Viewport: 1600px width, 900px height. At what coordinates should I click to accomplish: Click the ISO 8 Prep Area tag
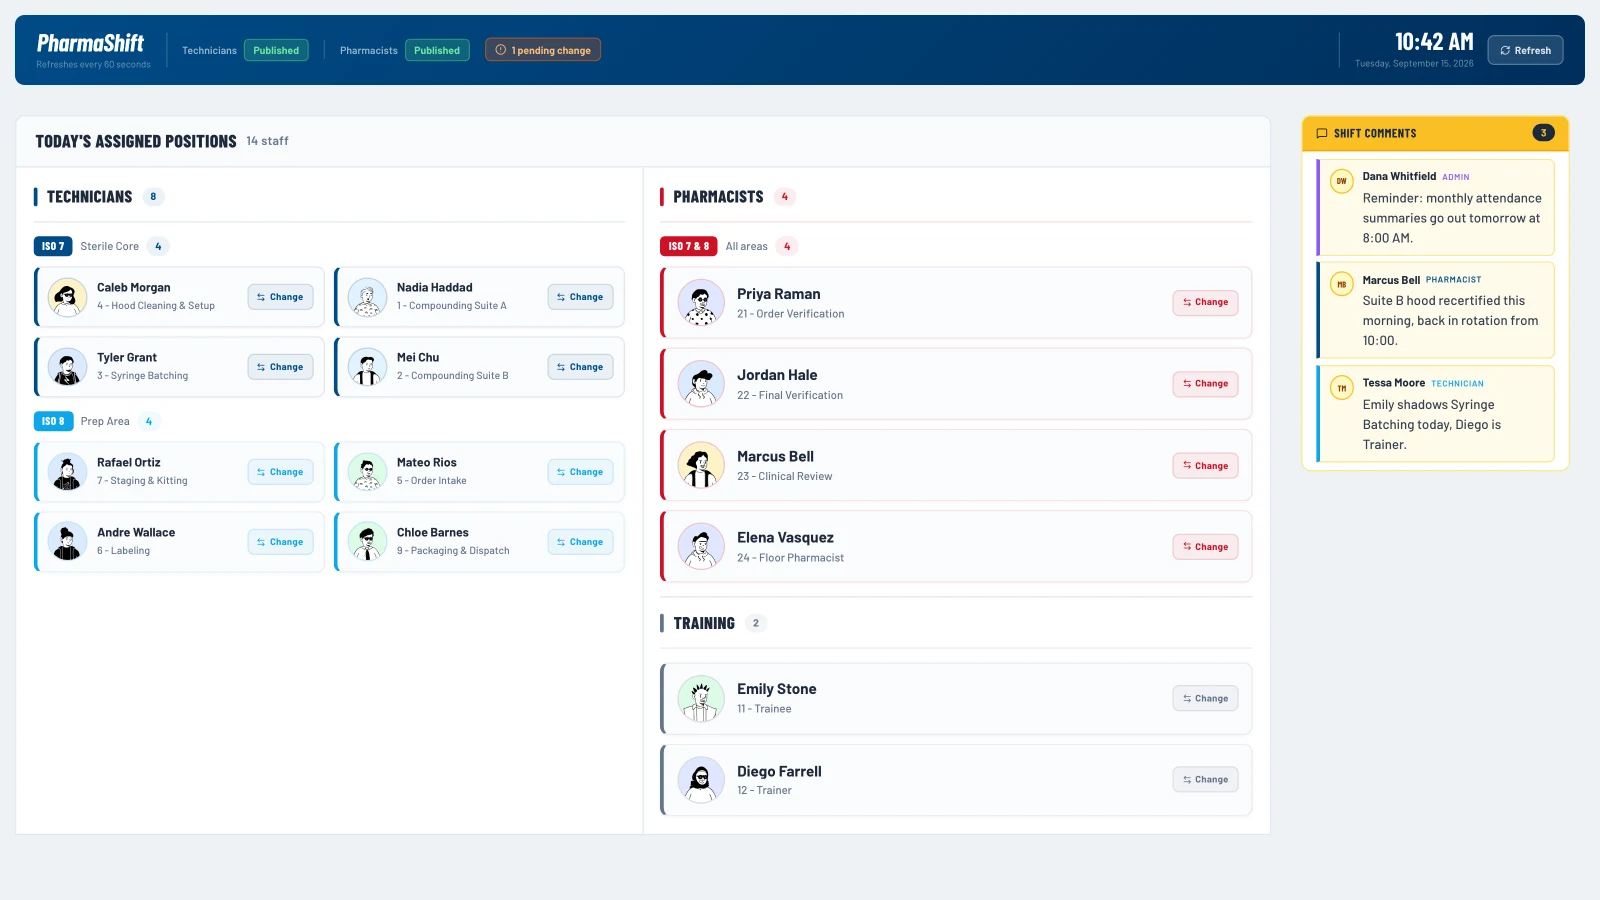[53, 421]
